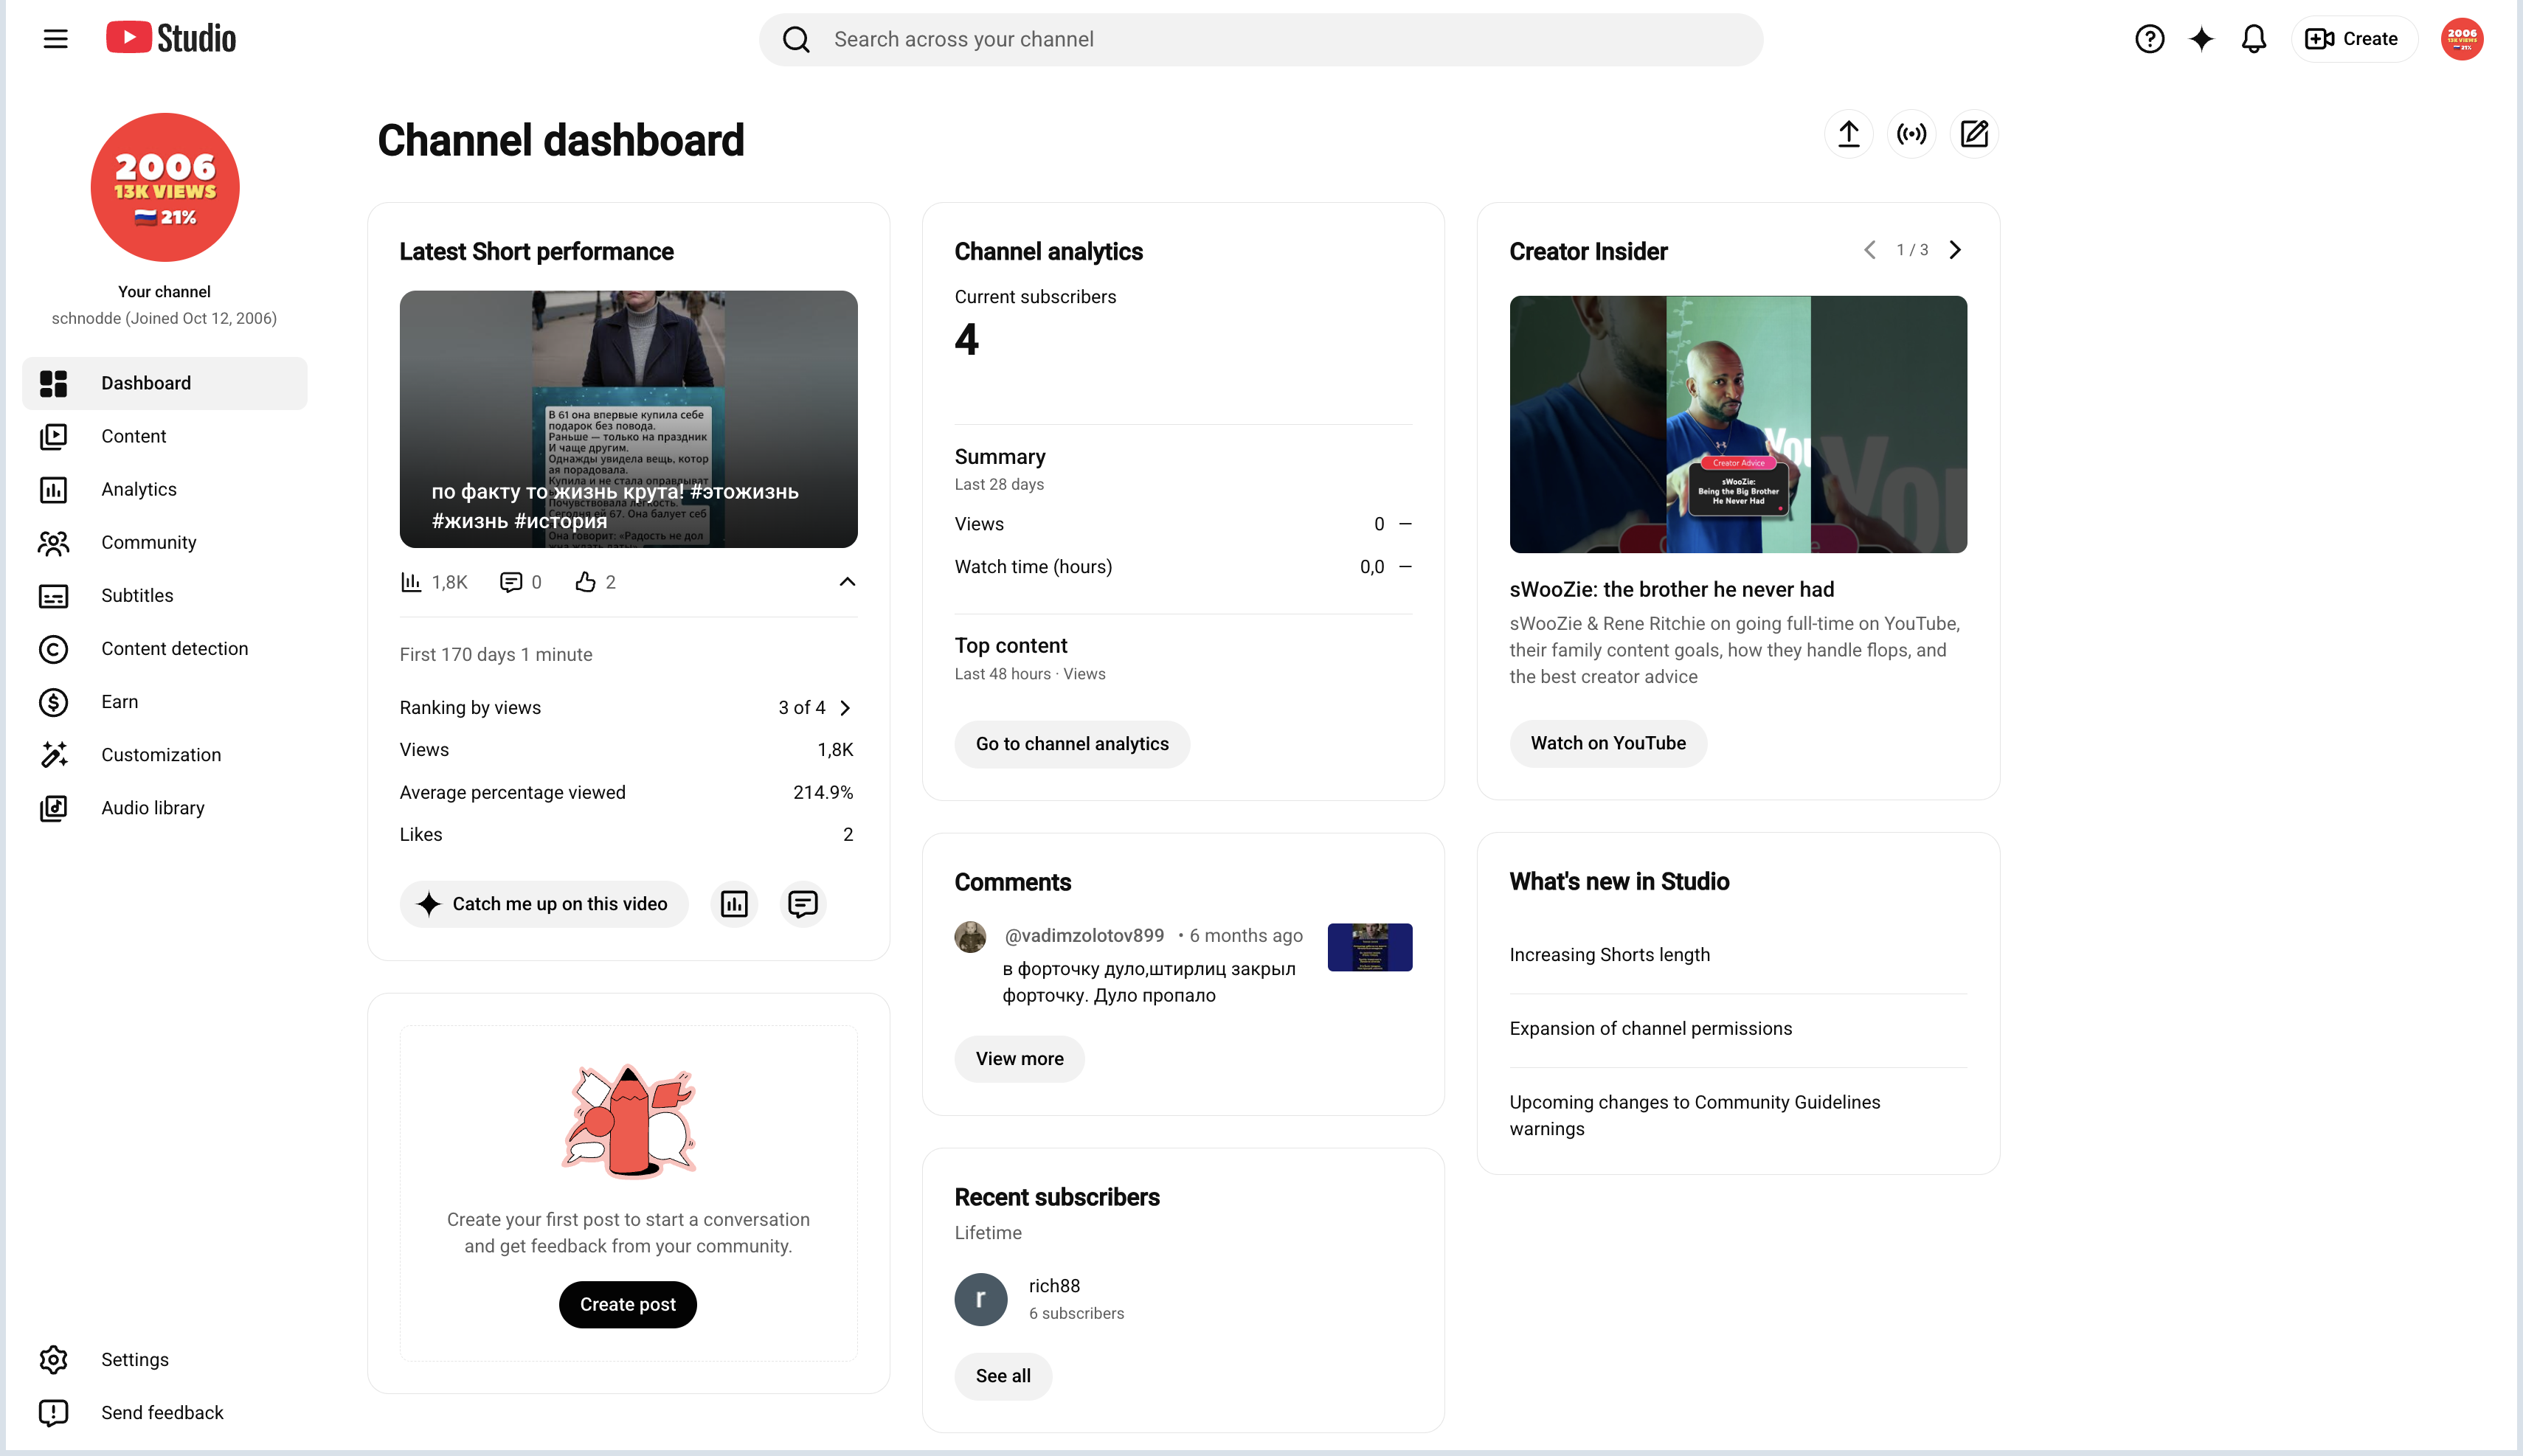Click the rich88 subscriber name
This screenshot has height=1456, width=2523.
[x=1054, y=1286]
